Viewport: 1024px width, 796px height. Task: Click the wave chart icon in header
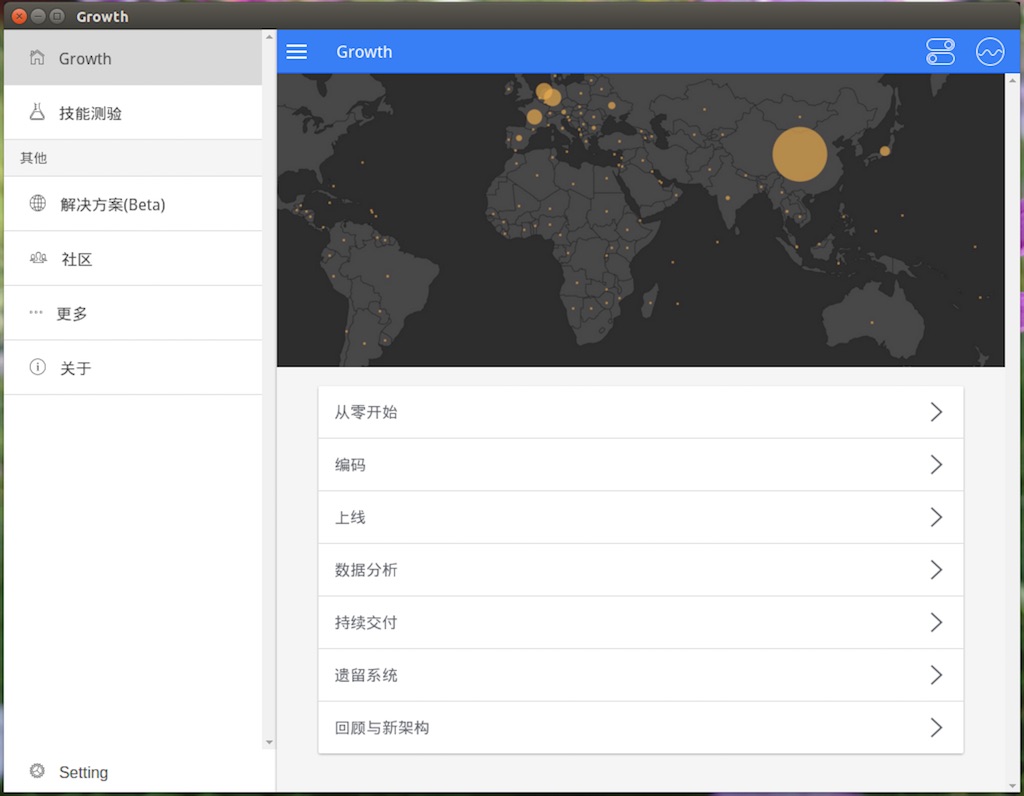[x=990, y=52]
